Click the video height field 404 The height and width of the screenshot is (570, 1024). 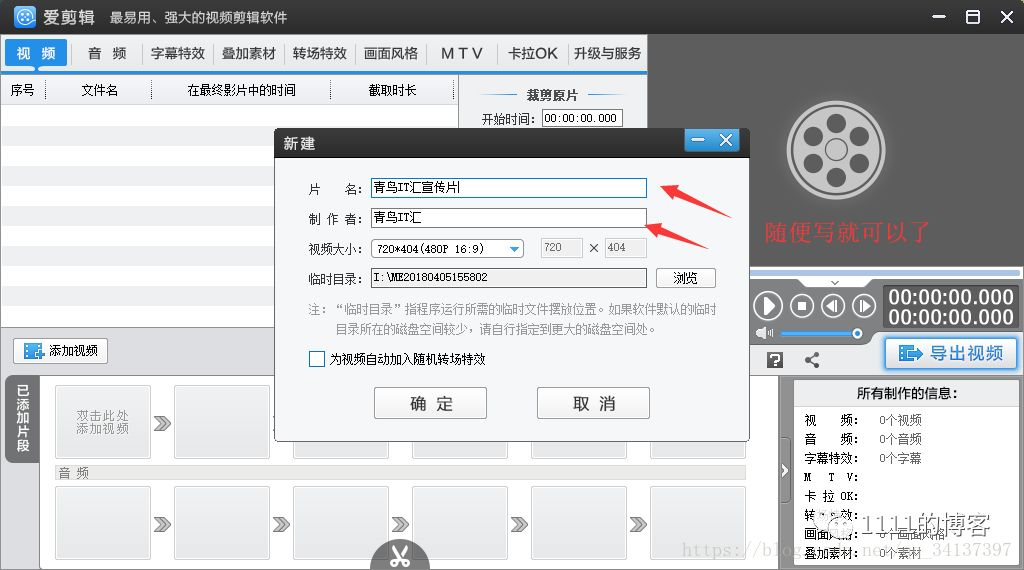click(x=626, y=248)
